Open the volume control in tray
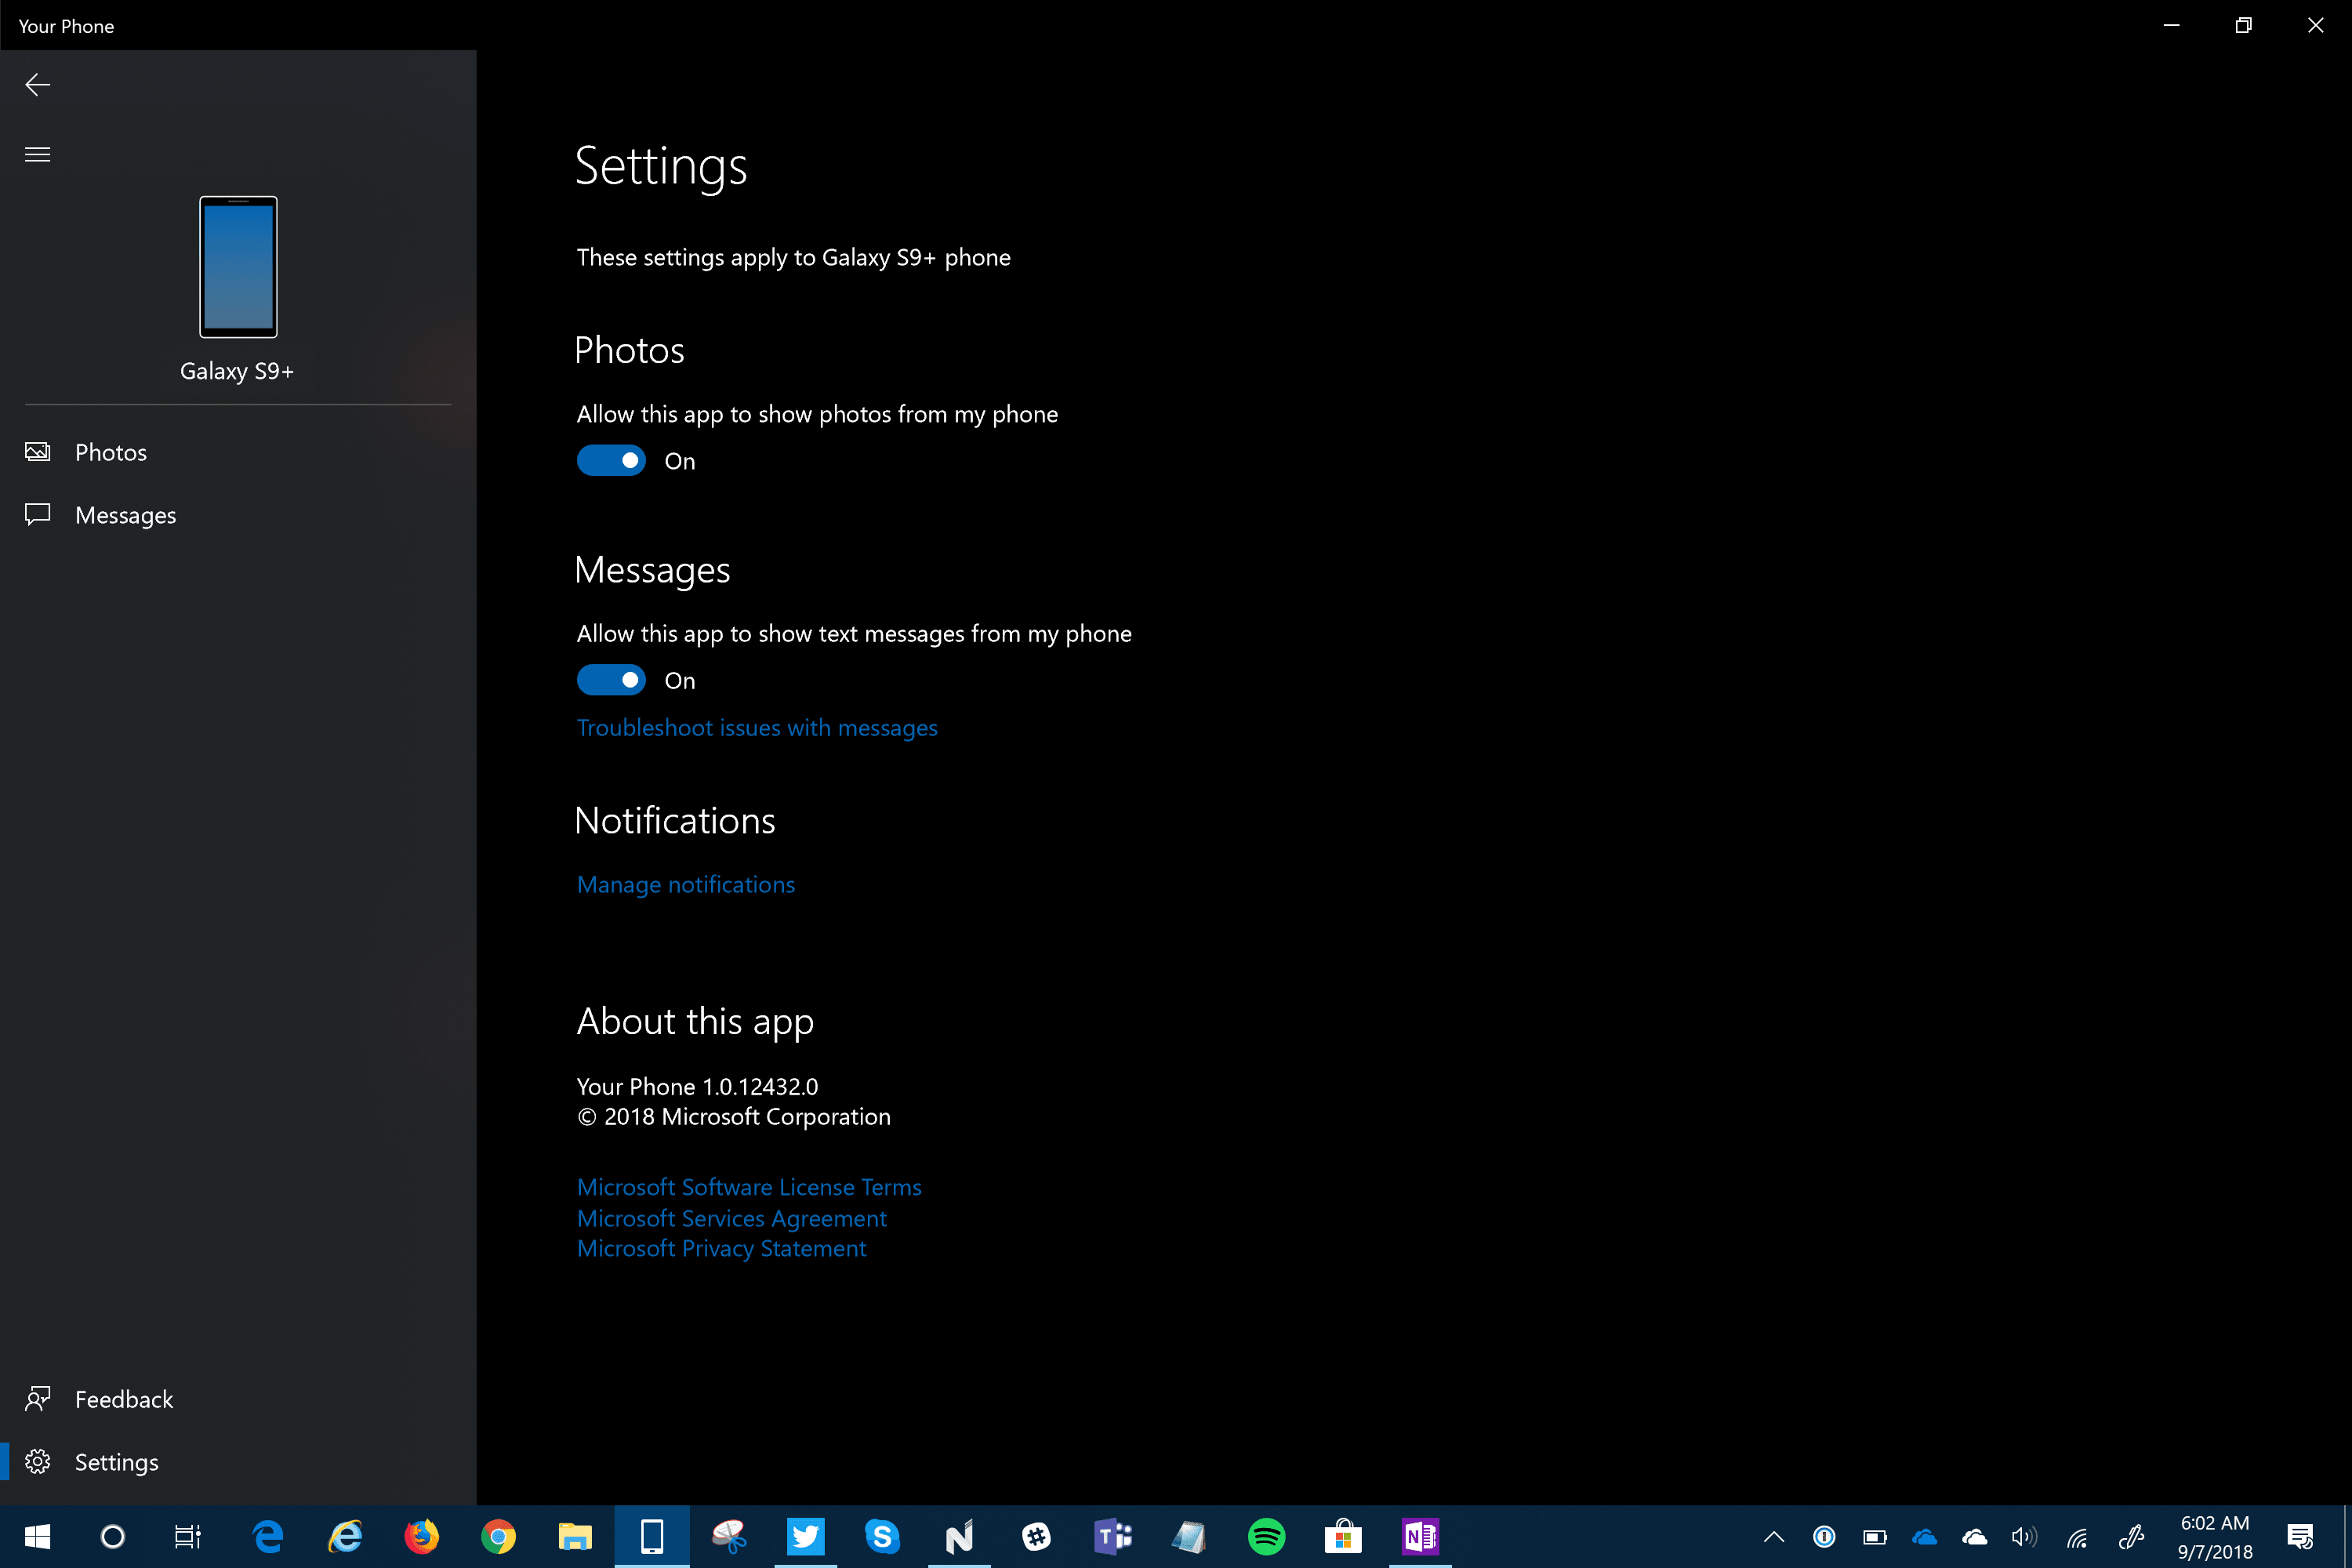 tap(2023, 1537)
